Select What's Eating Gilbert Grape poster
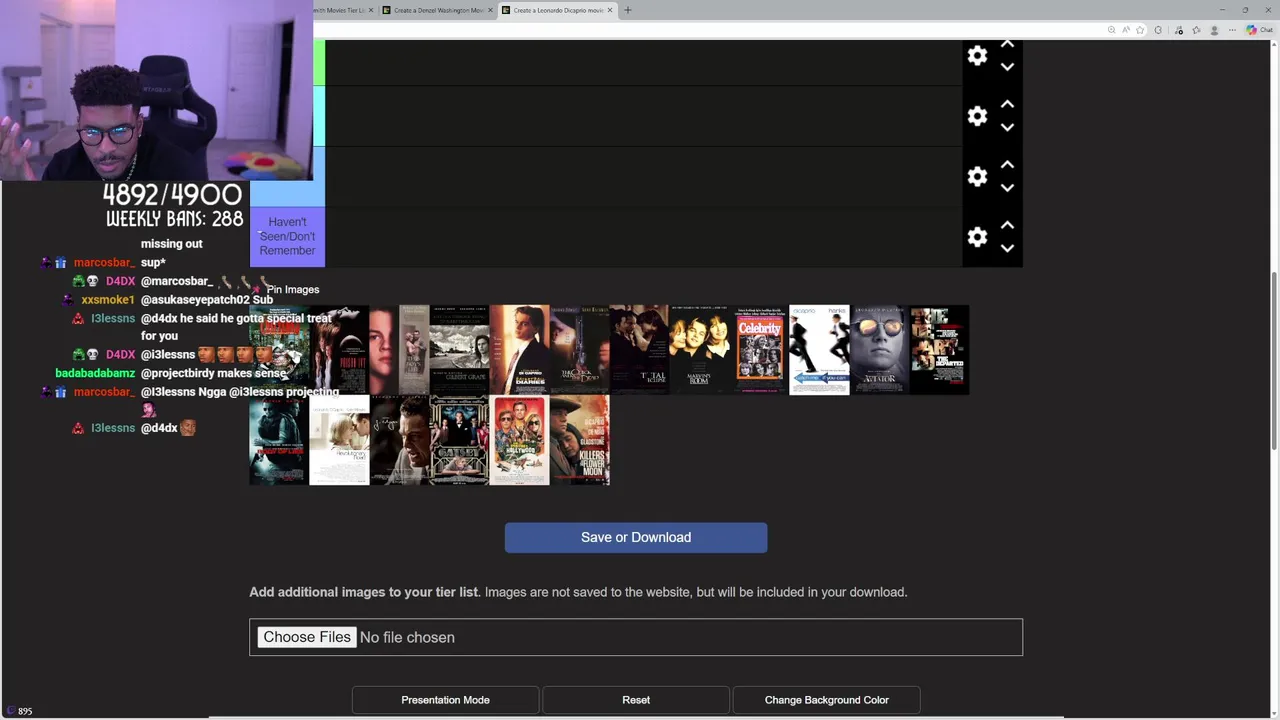 (459, 350)
